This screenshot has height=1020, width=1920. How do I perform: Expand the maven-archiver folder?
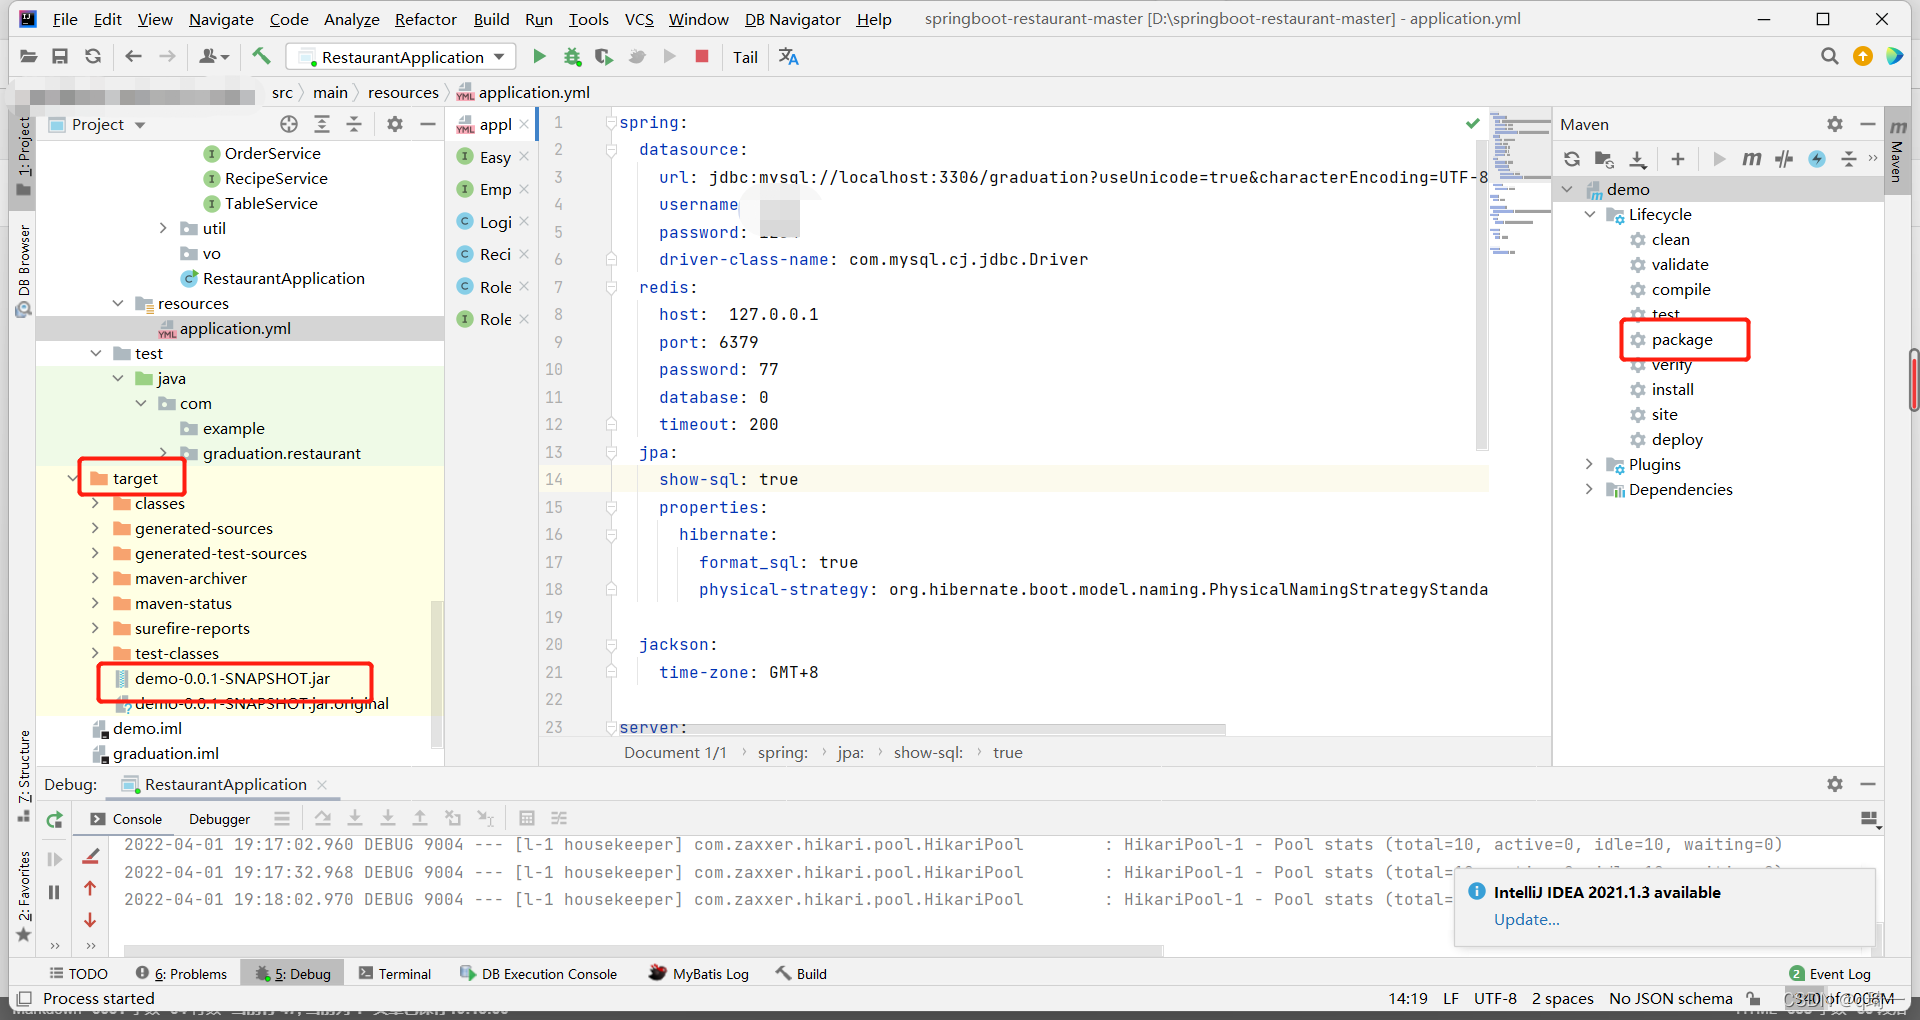click(x=95, y=579)
